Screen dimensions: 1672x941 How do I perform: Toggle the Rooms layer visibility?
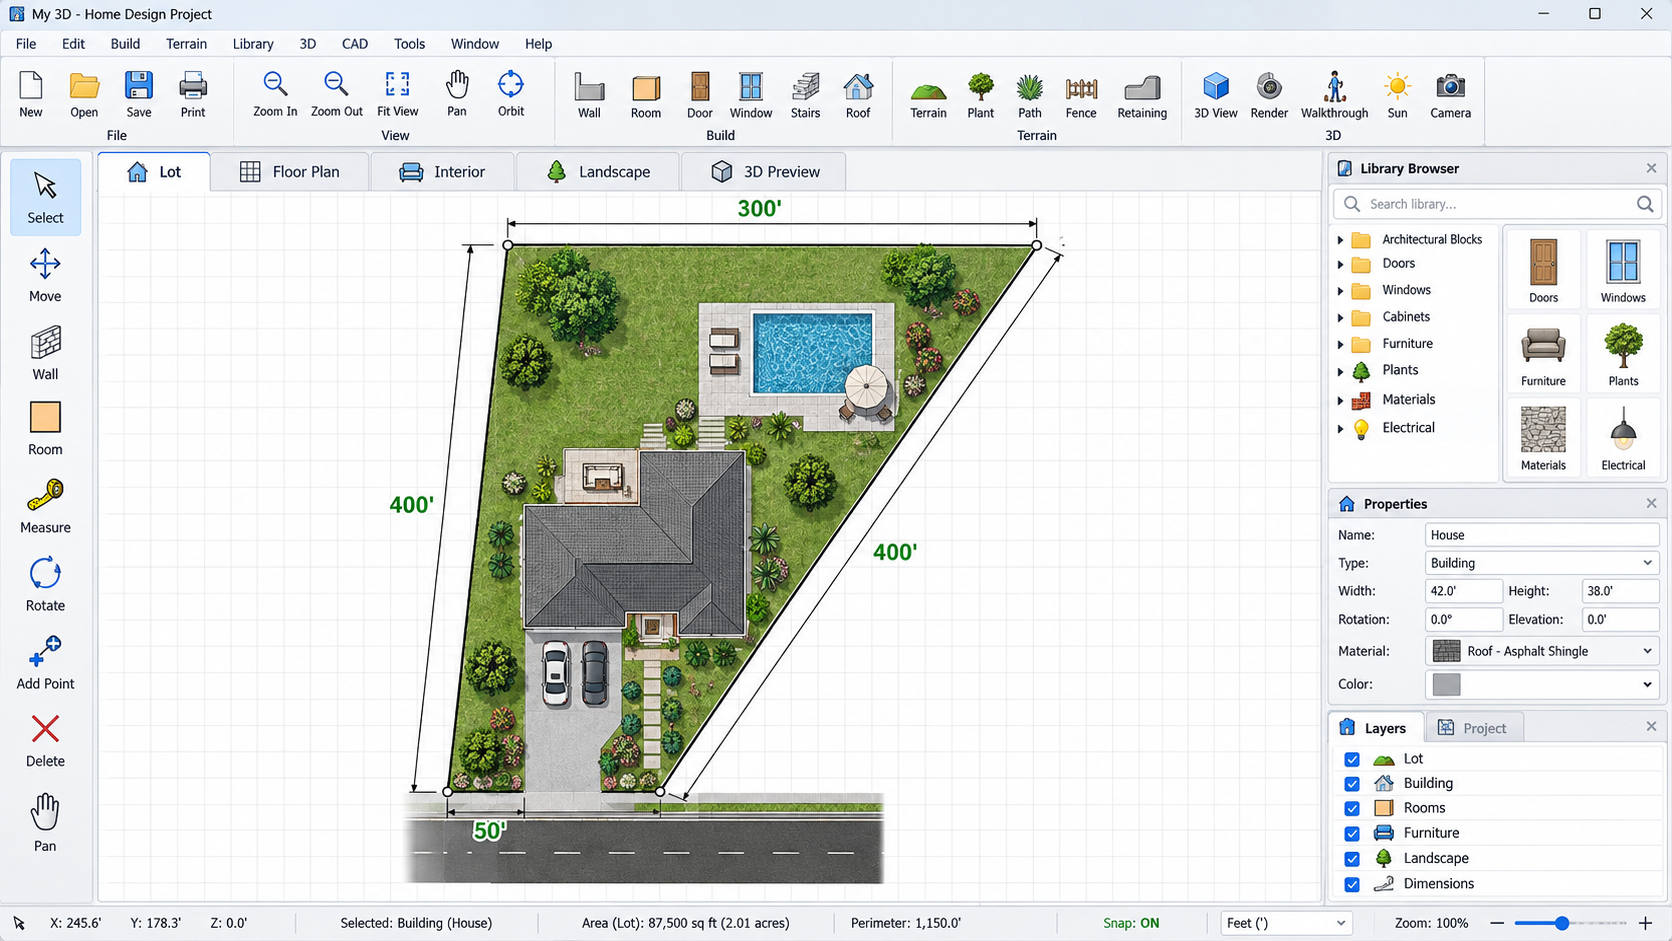tap(1352, 808)
